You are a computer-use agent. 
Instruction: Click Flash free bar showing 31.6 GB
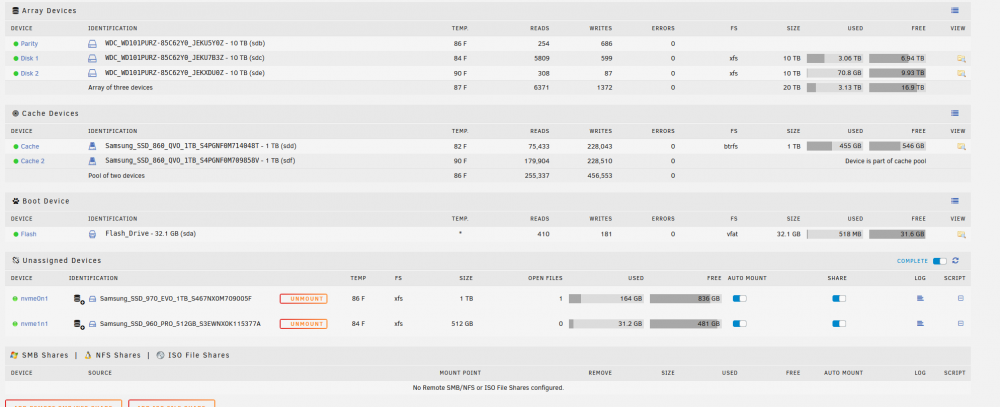[897, 234]
